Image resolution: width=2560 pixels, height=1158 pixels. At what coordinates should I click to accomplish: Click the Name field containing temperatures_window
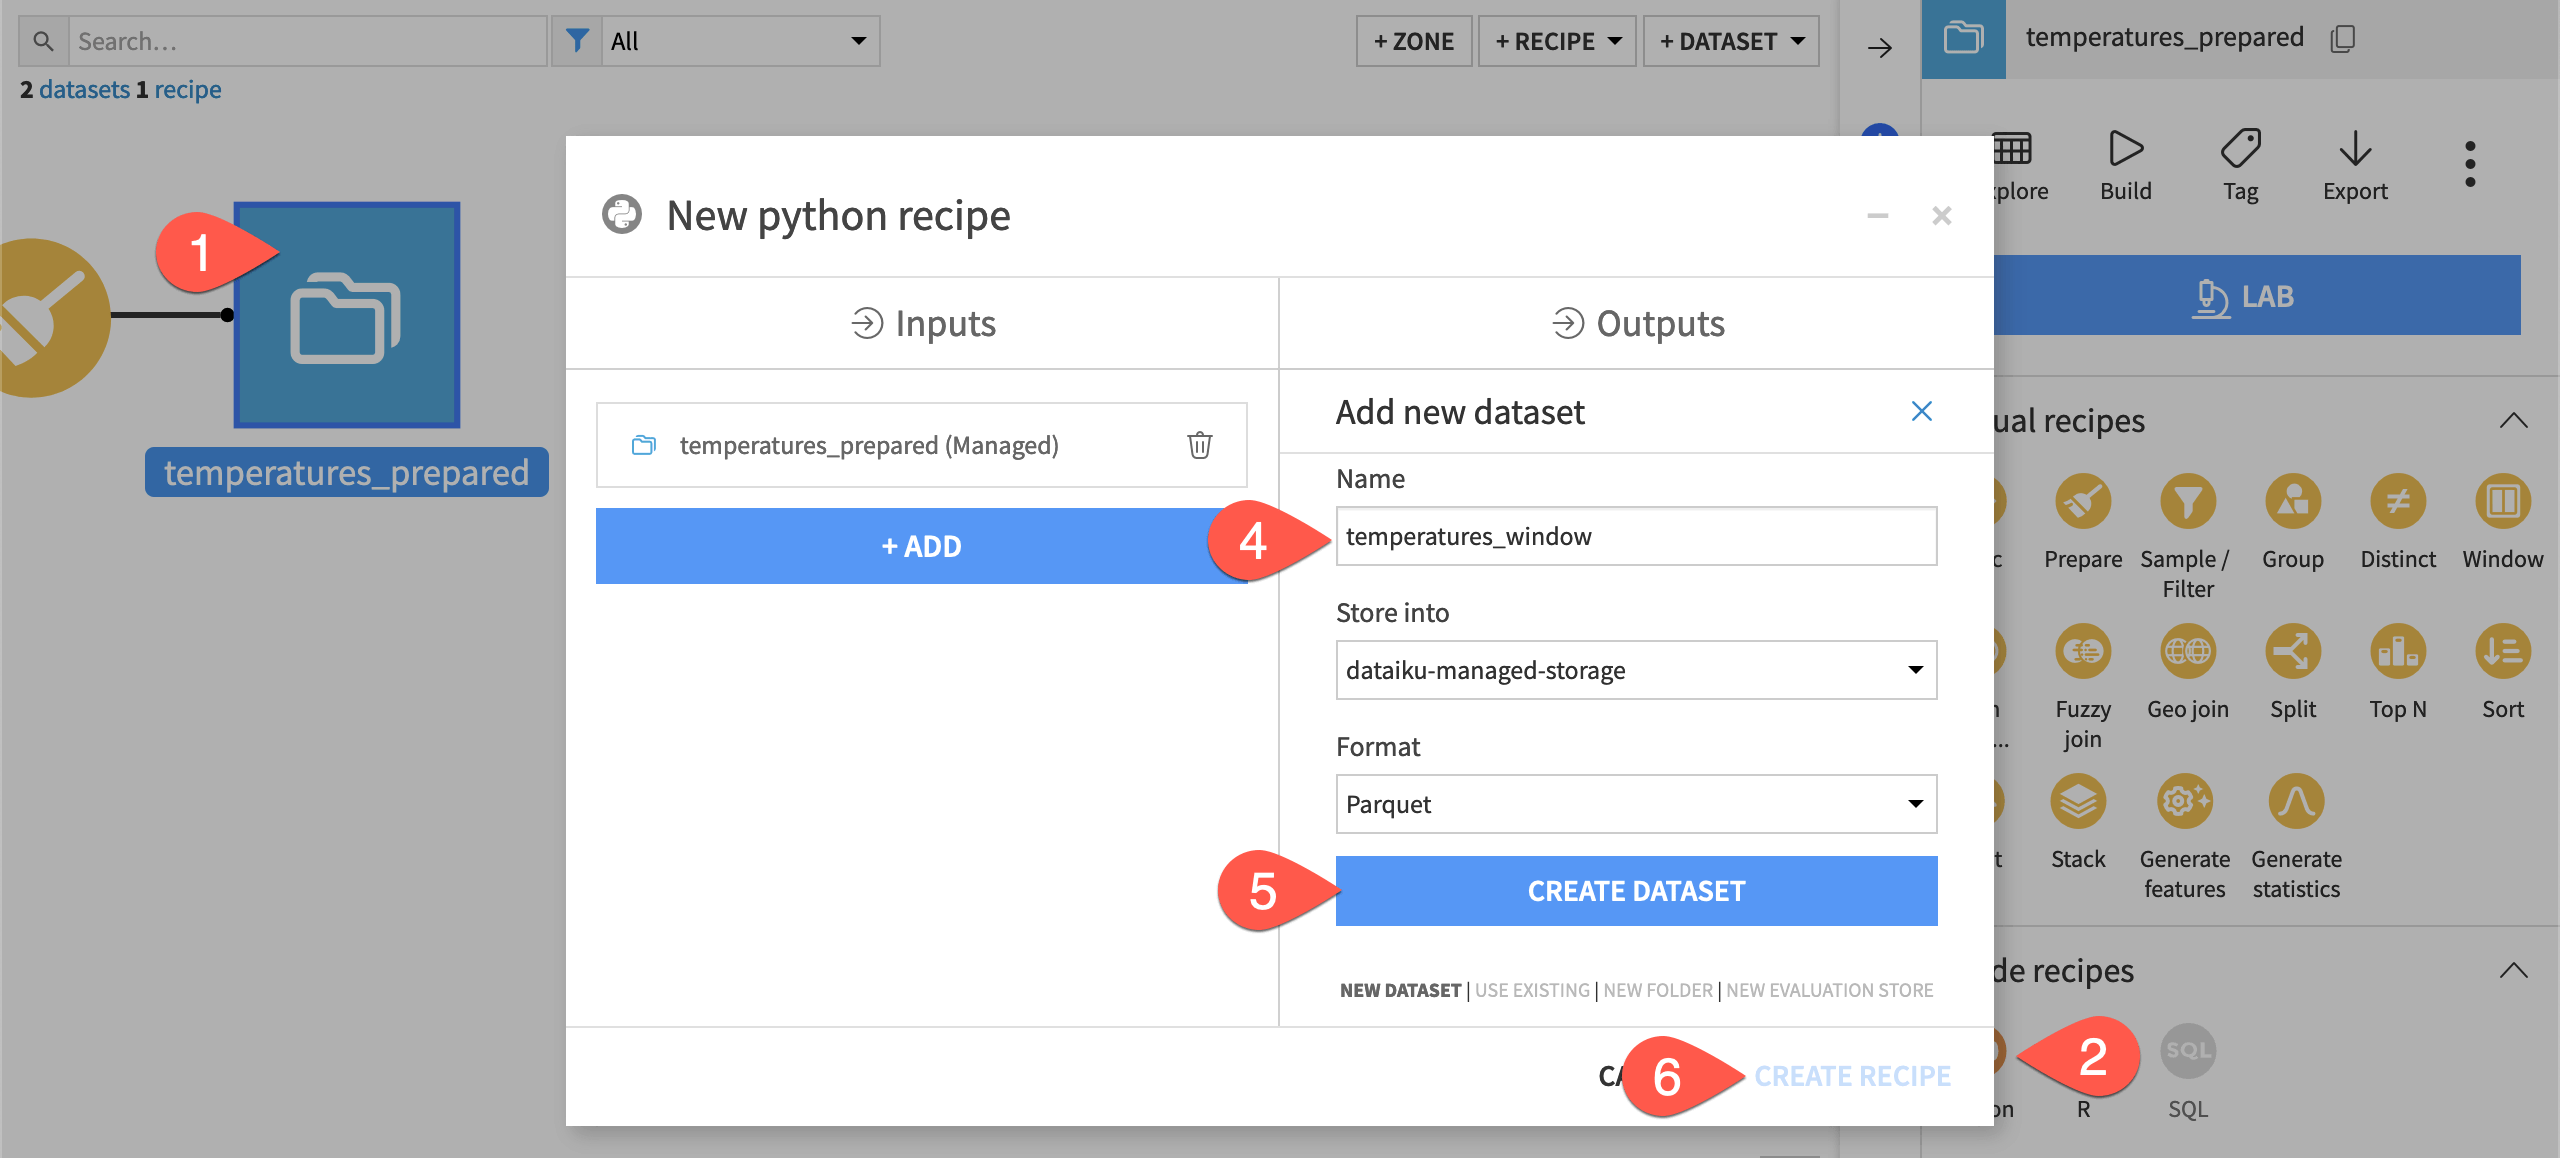(x=1636, y=536)
